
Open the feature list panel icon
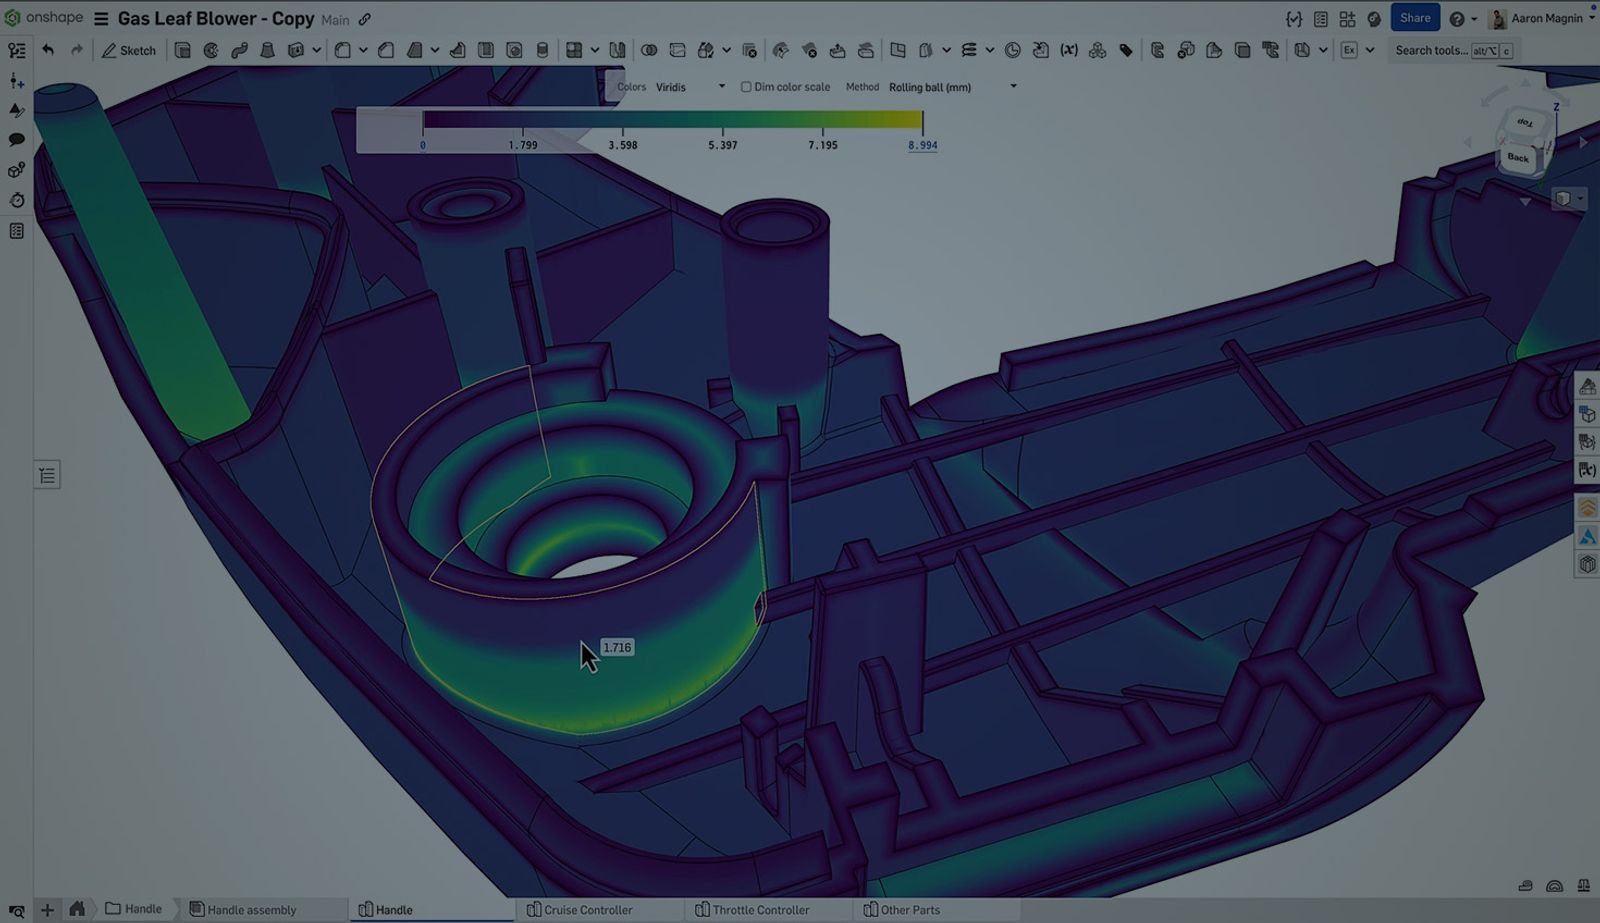[47, 475]
